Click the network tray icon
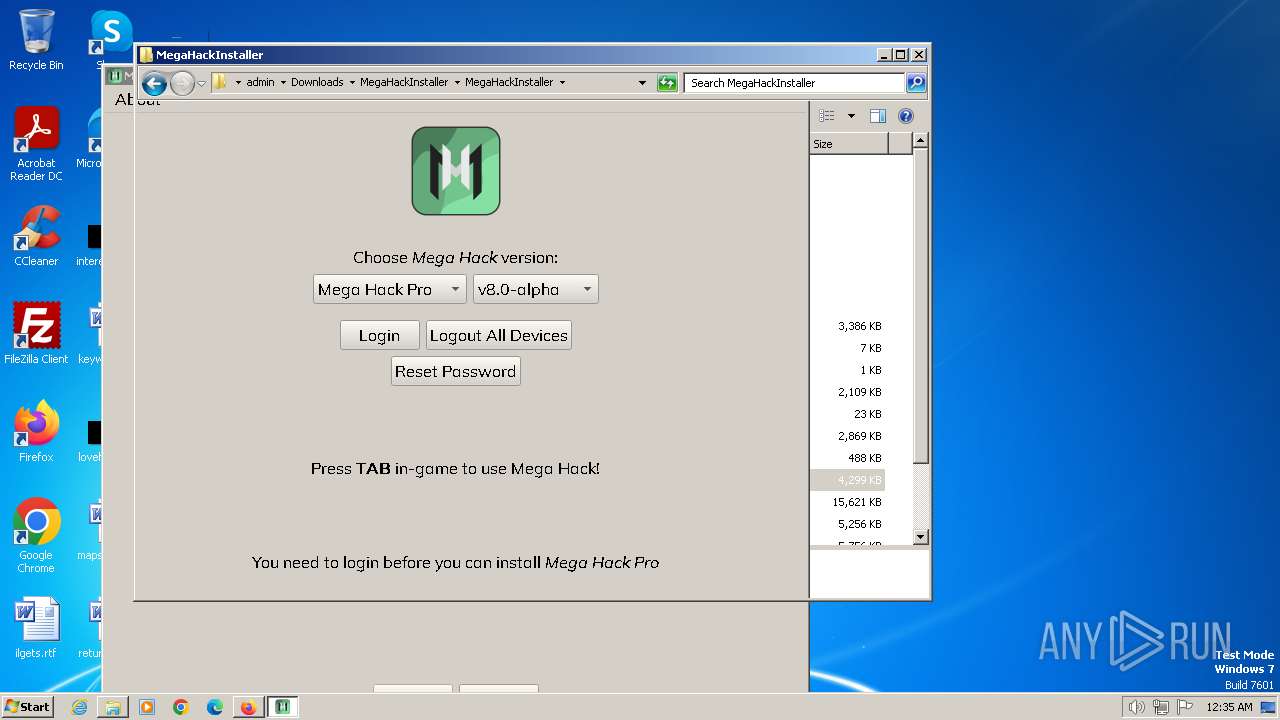This screenshot has height=720, width=1280. point(1162,707)
